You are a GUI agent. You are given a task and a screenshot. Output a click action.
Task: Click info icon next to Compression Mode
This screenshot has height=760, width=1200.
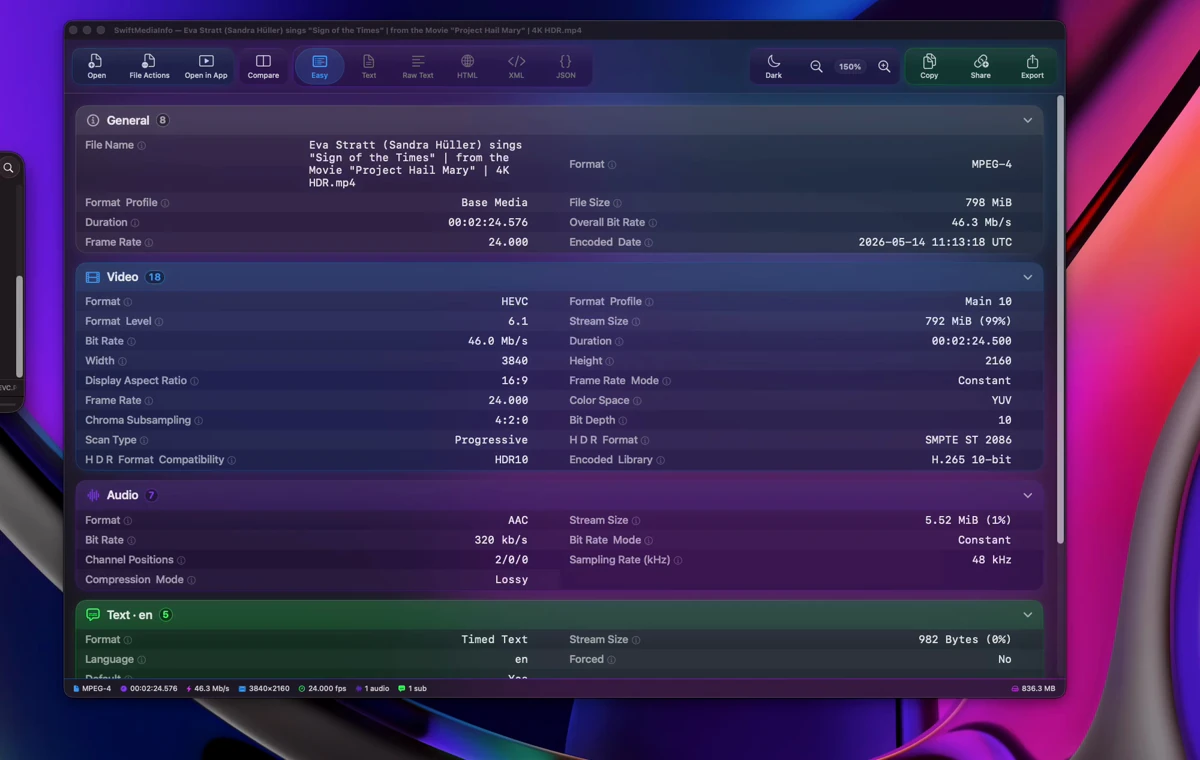[191, 581]
